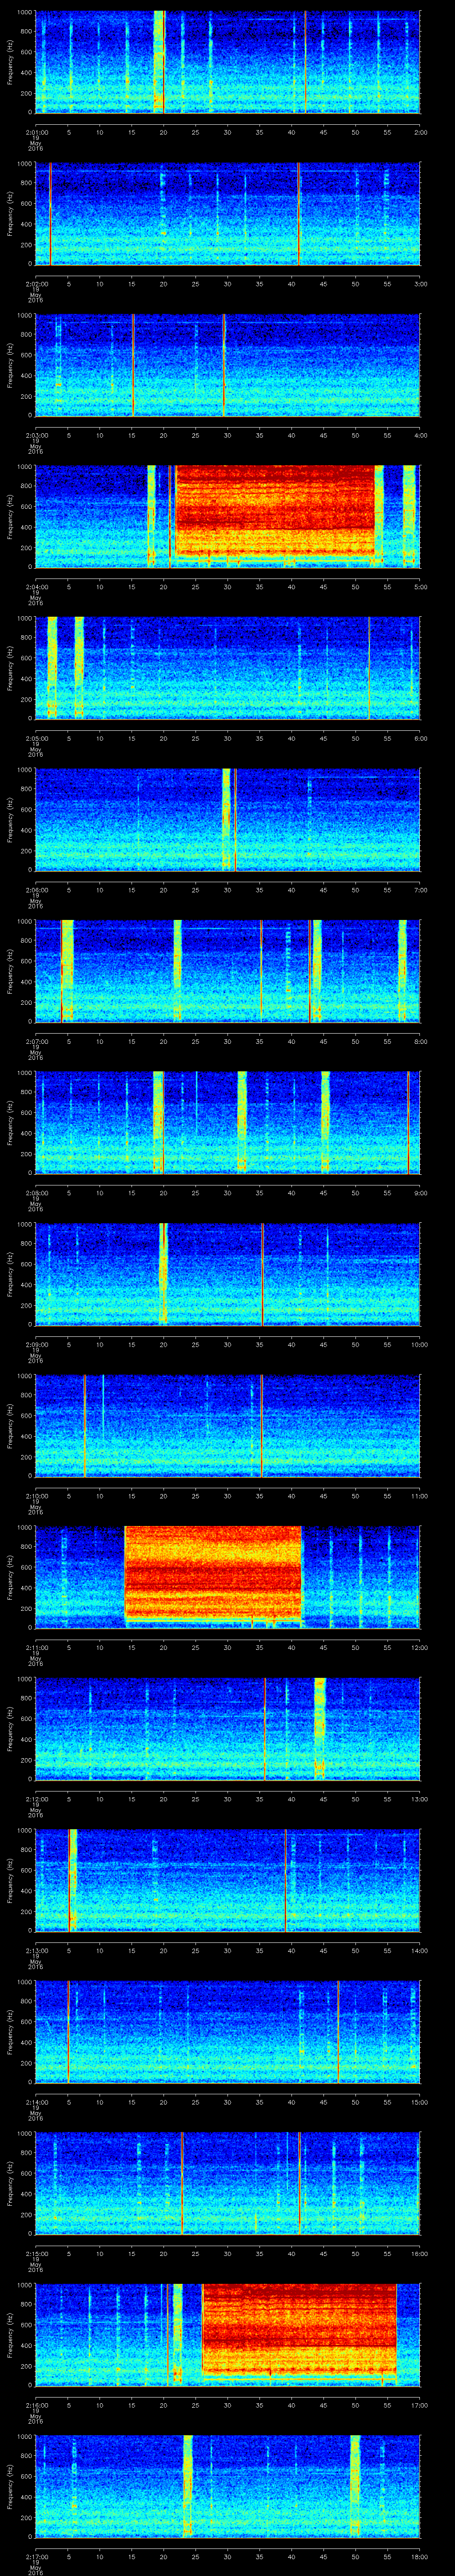Click the green band near 22s in 2:07:00 spectrogram
This screenshot has height=2576, width=455.
click(x=178, y=971)
